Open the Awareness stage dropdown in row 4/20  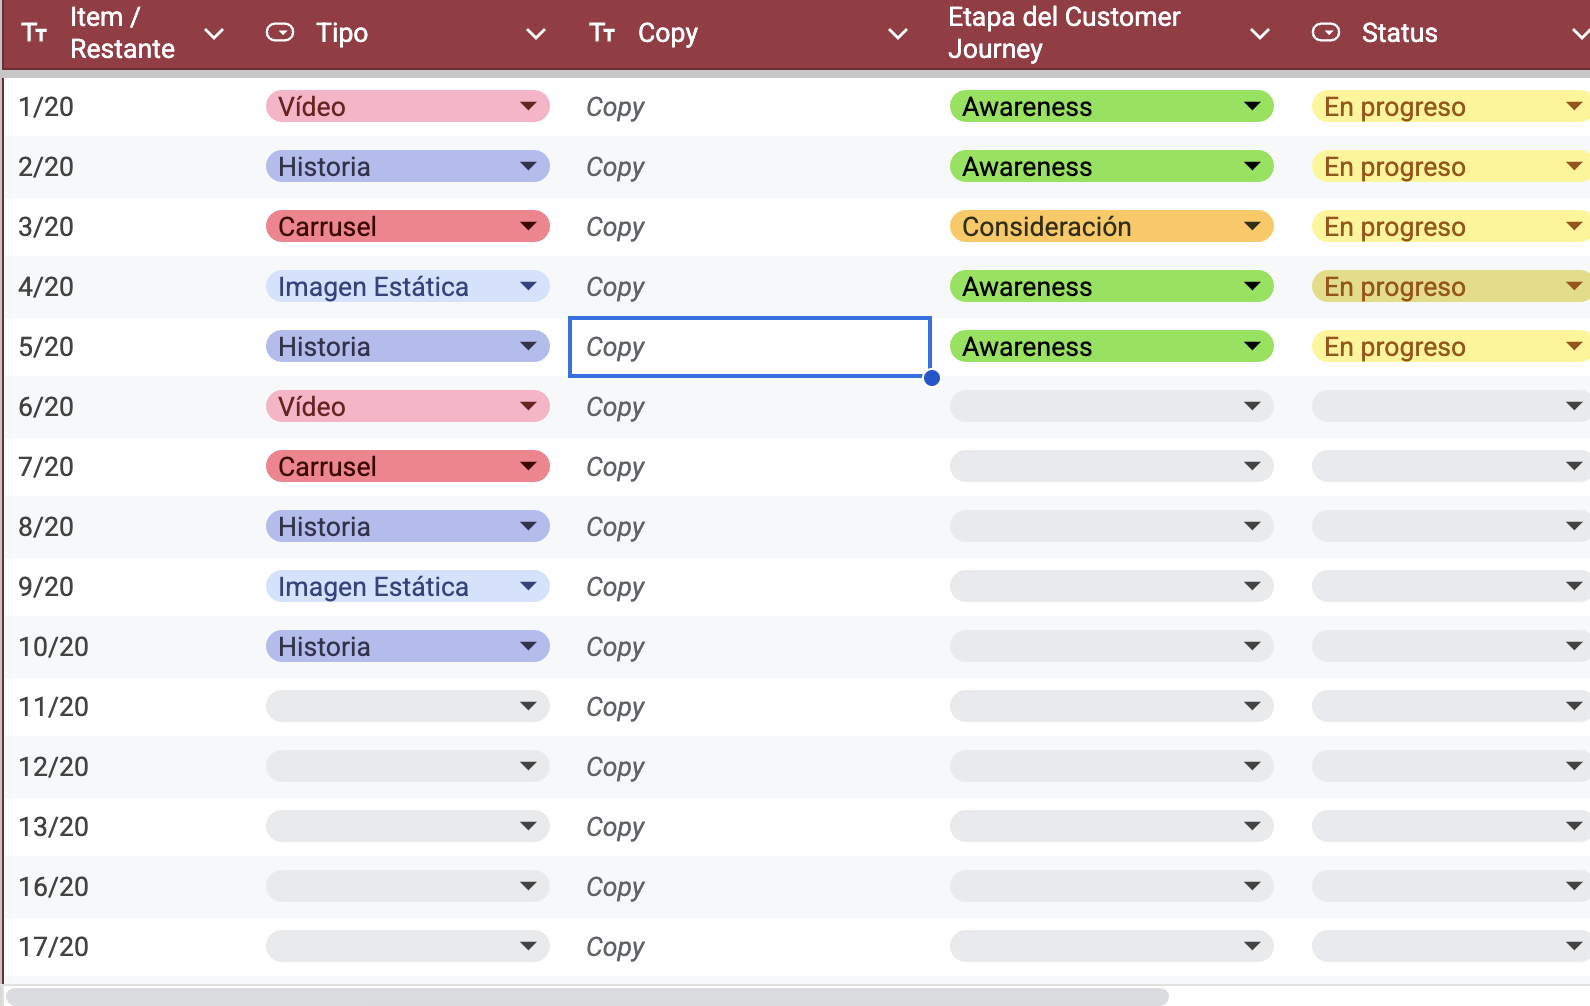pos(1111,286)
